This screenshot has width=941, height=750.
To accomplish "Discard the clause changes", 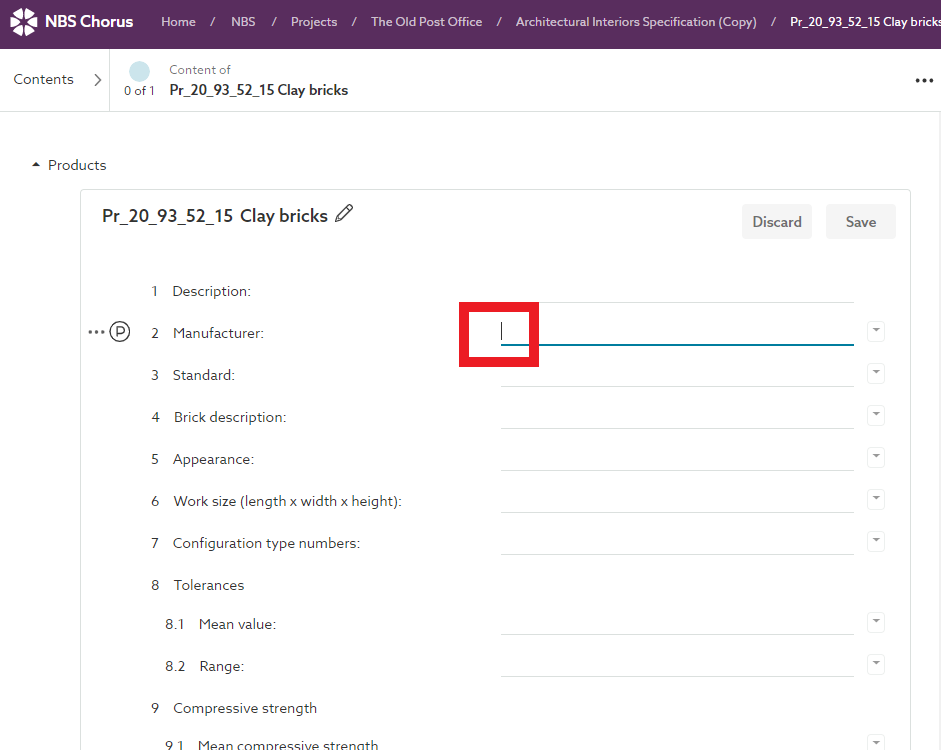I will click(x=777, y=222).
